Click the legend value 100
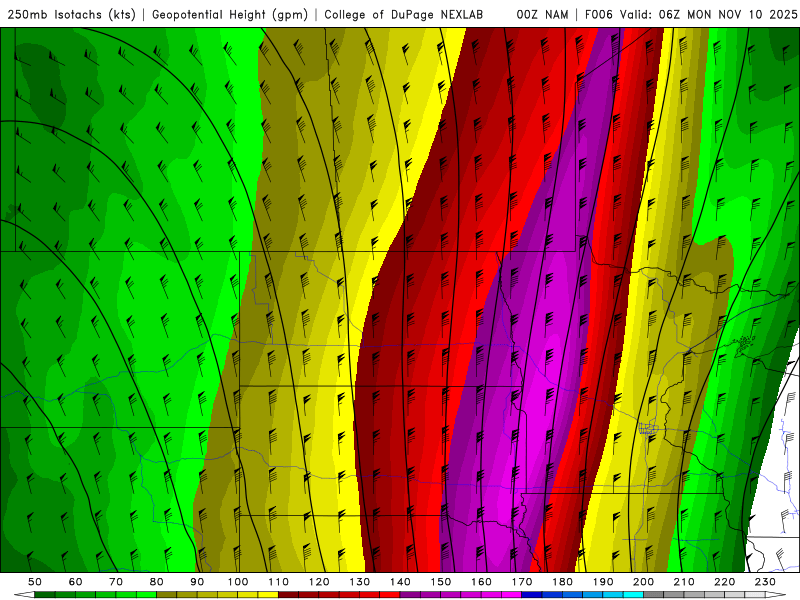 tap(238, 582)
